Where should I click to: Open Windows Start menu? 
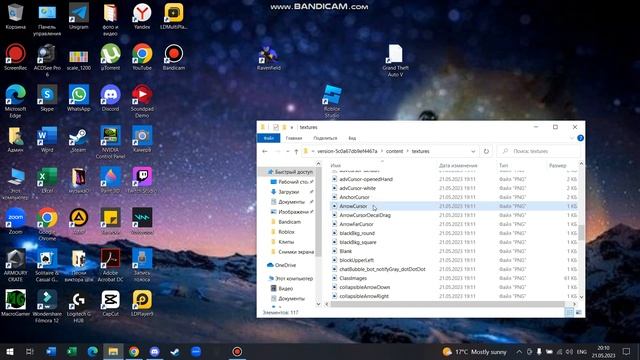pyautogui.click(x=10, y=351)
